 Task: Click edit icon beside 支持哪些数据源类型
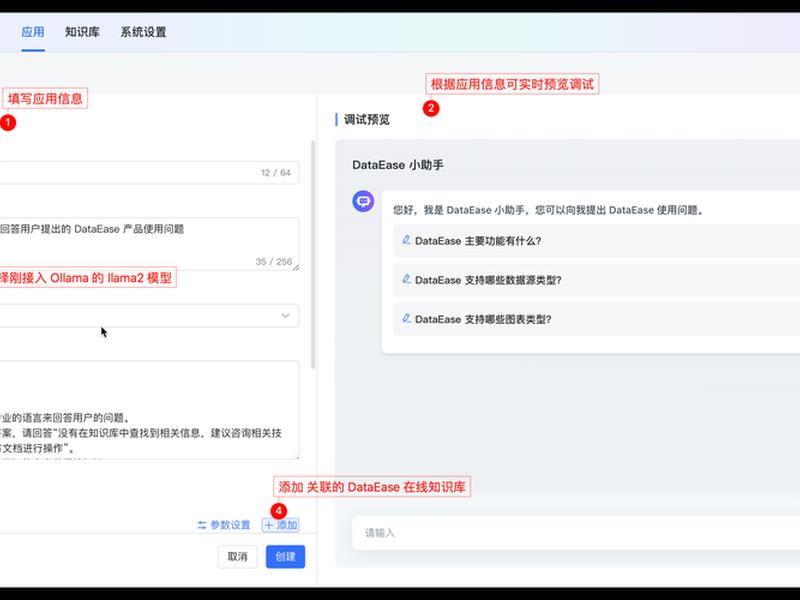click(407, 279)
